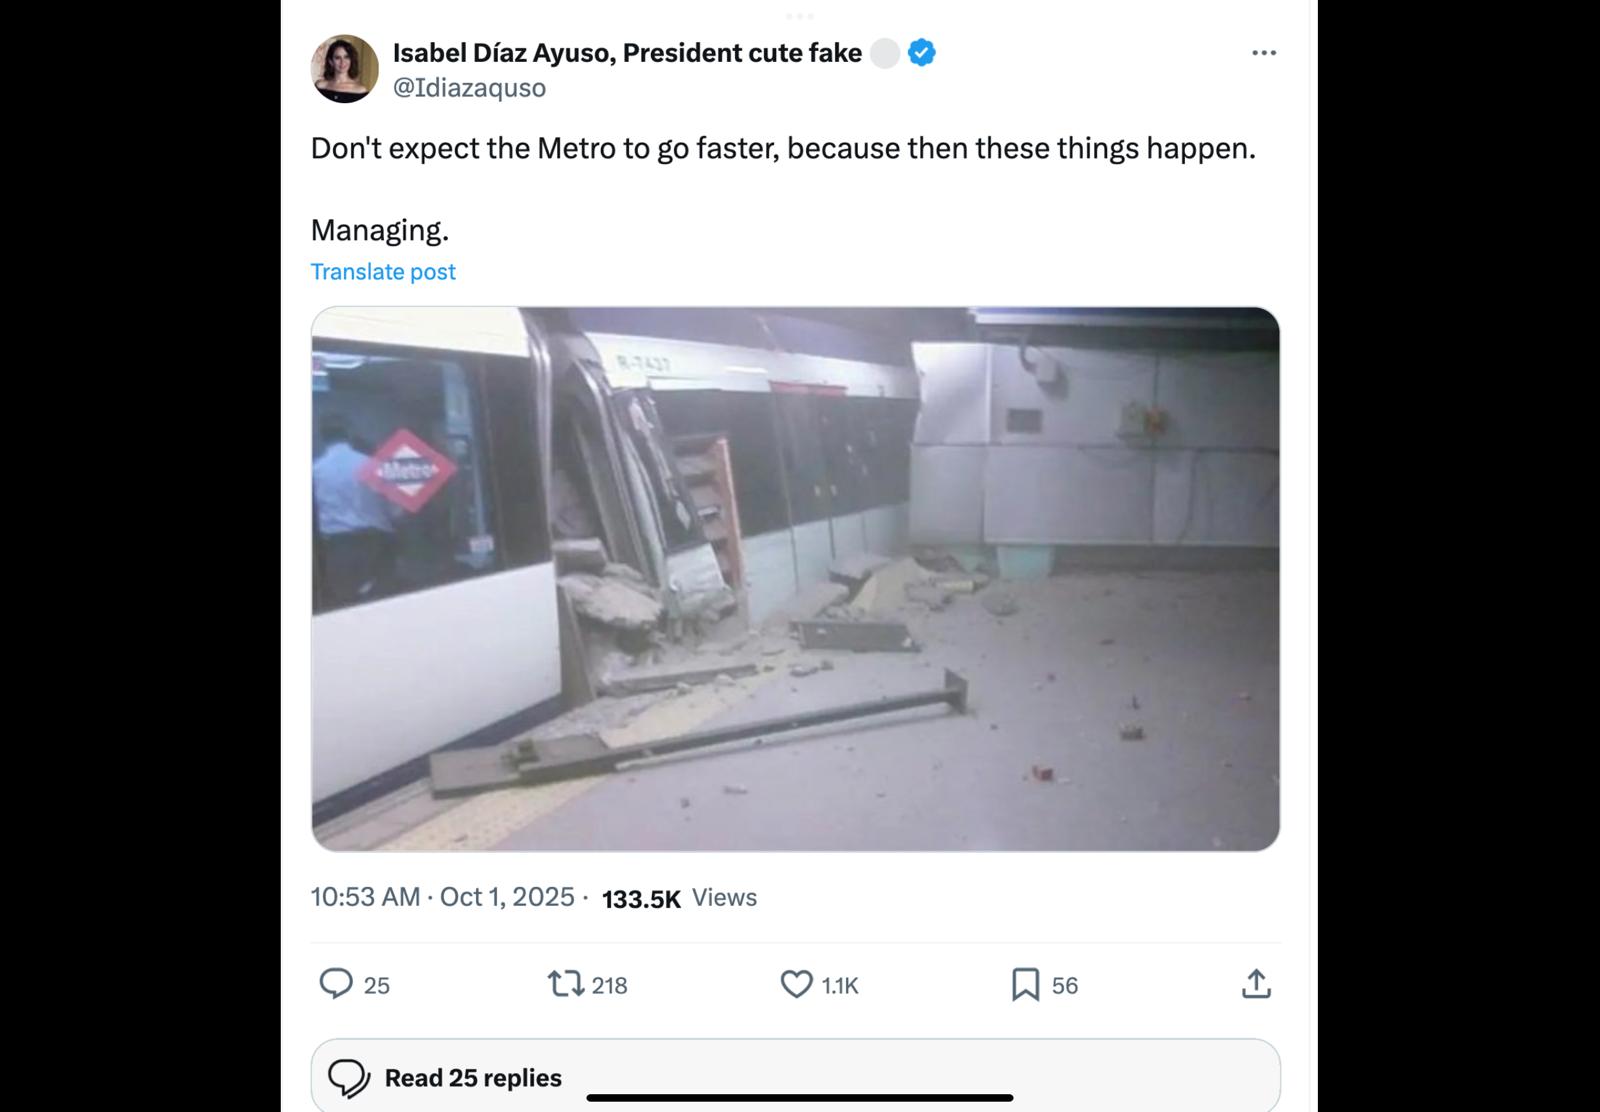Open the author's profile picture
The height and width of the screenshot is (1112, 1600).
pos(345,69)
